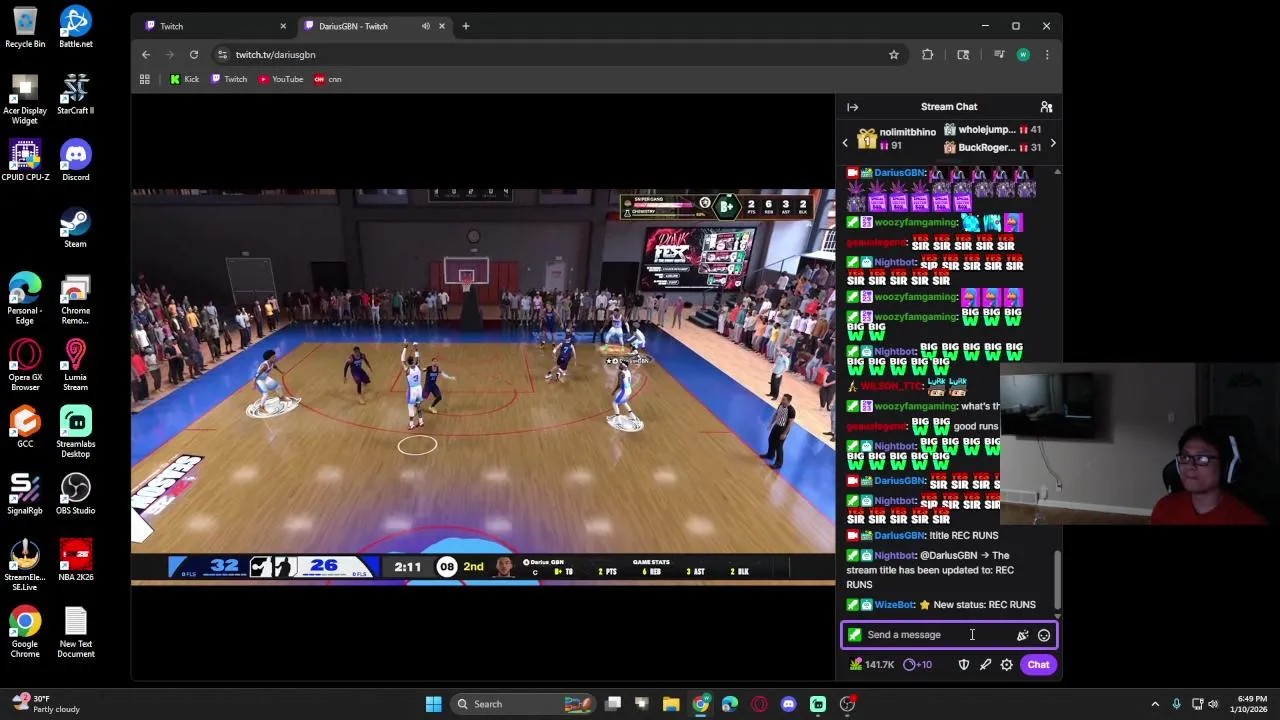Screen dimensions: 1280x720
Task: Show previous gift leaderboard entry arrow
Action: tap(845, 143)
